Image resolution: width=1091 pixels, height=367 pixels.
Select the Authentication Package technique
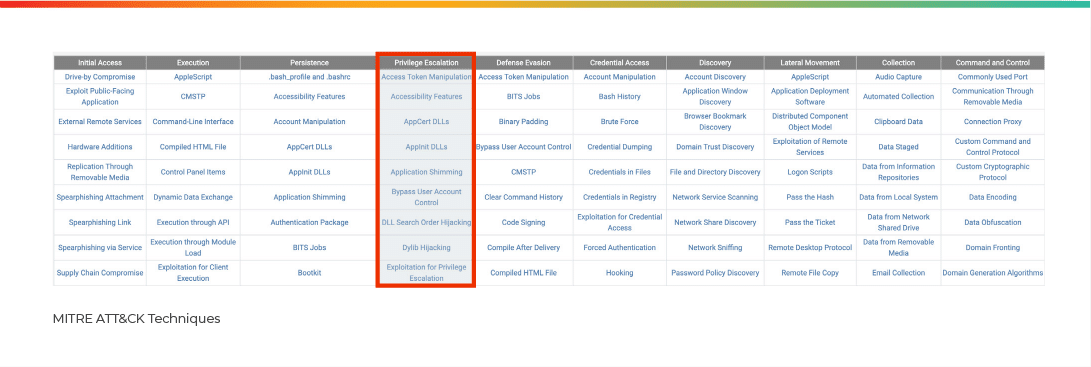pos(310,222)
